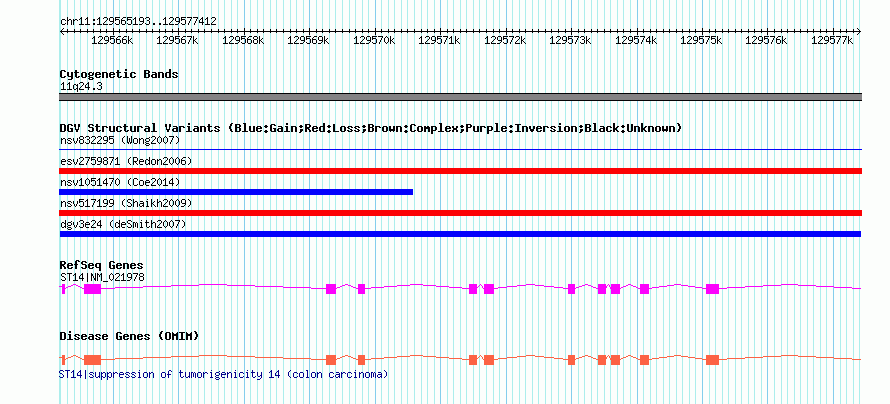The width and height of the screenshot is (890, 404).
Task: Open variant label dgv3e24 (deSmith2007)
Action: 123,224
